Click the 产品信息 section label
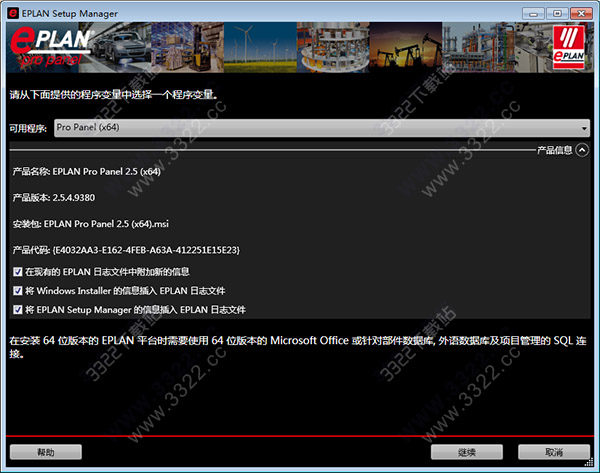600x473 pixels. [554, 150]
